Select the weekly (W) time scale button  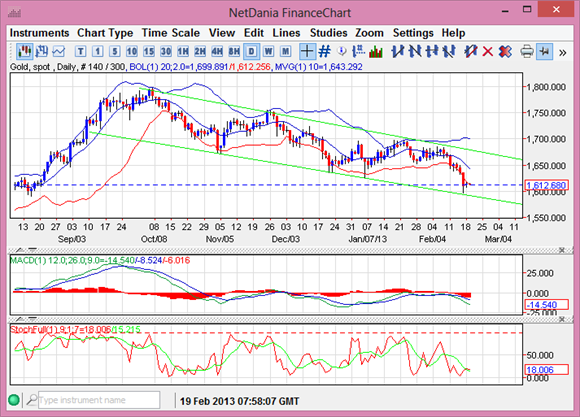[x=268, y=51]
